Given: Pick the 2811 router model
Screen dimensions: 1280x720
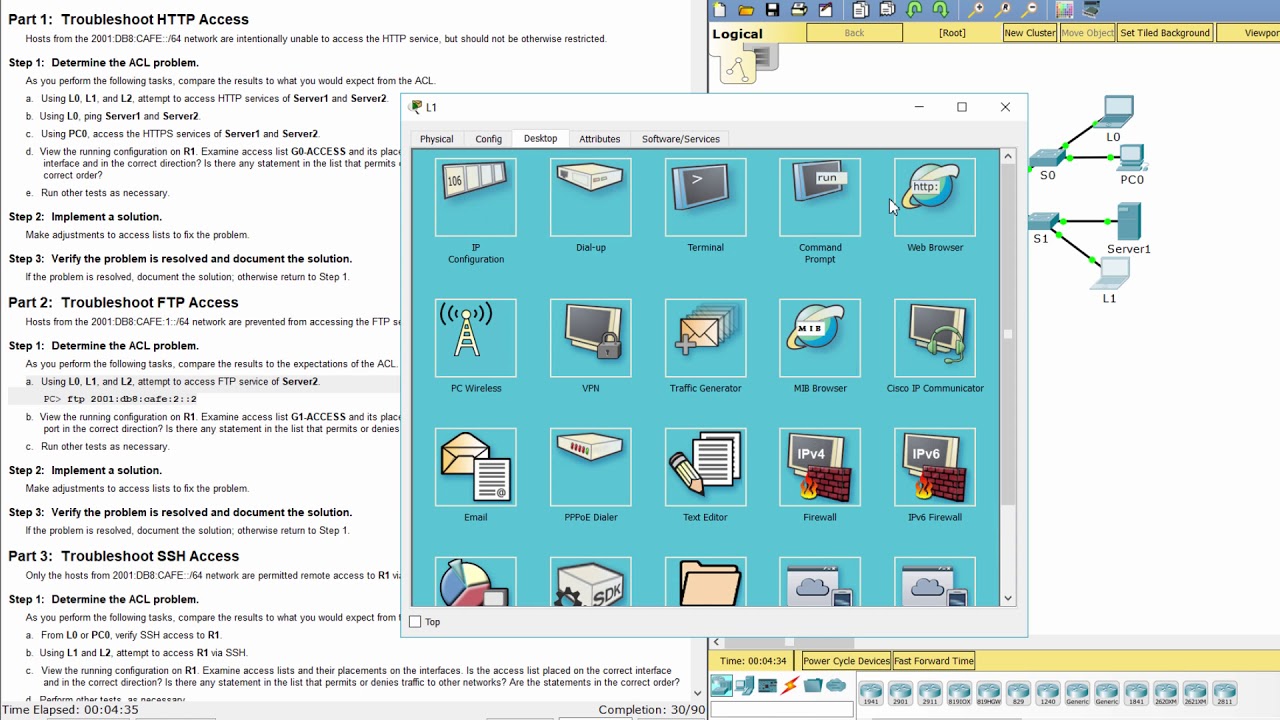Looking at the screenshot, I should pos(1225,692).
